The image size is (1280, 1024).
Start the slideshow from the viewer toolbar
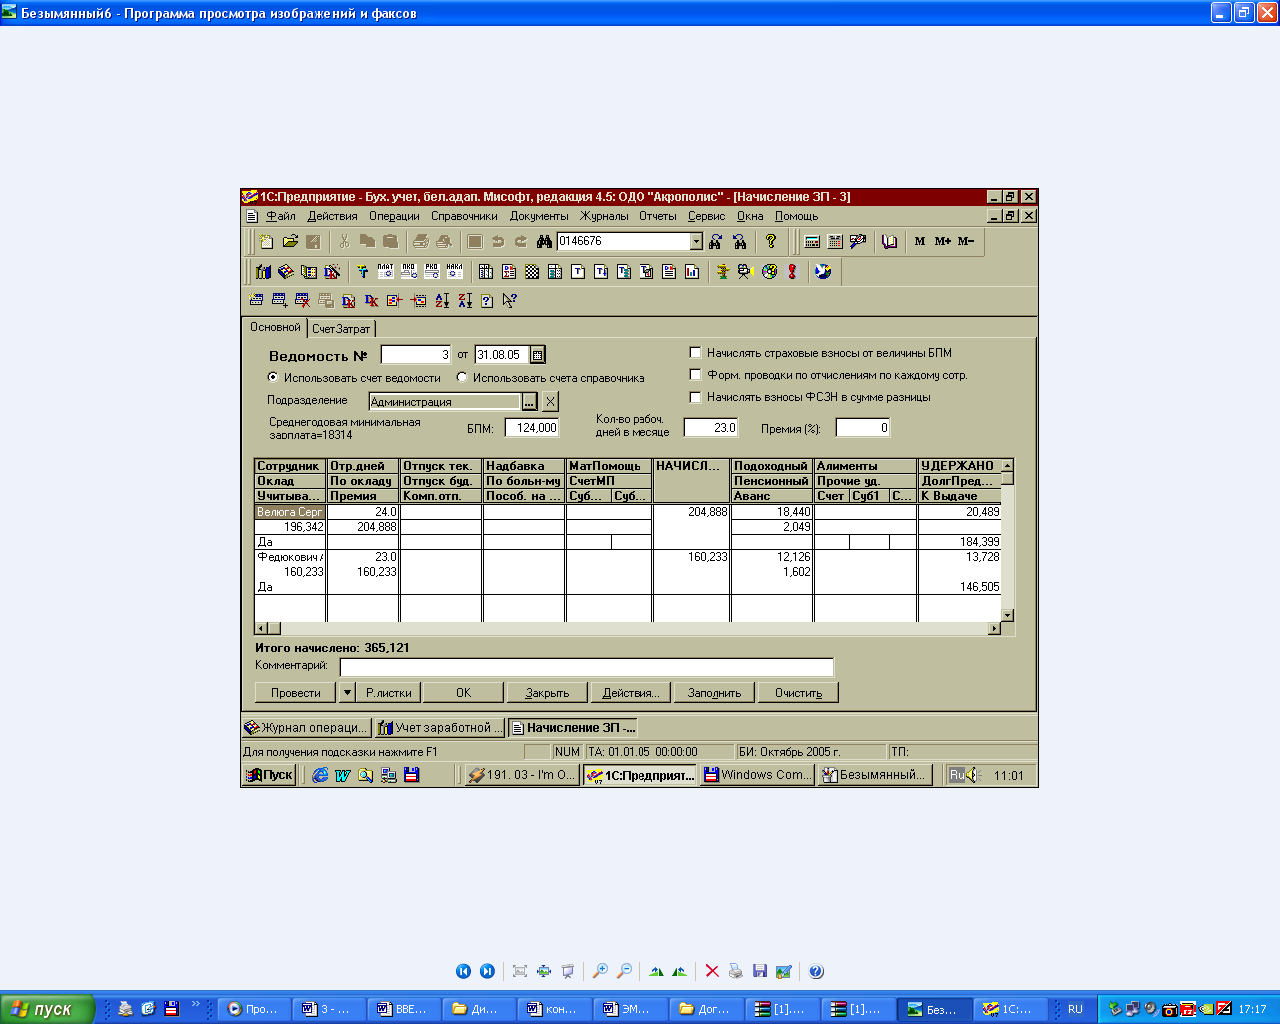[x=568, y=971]
